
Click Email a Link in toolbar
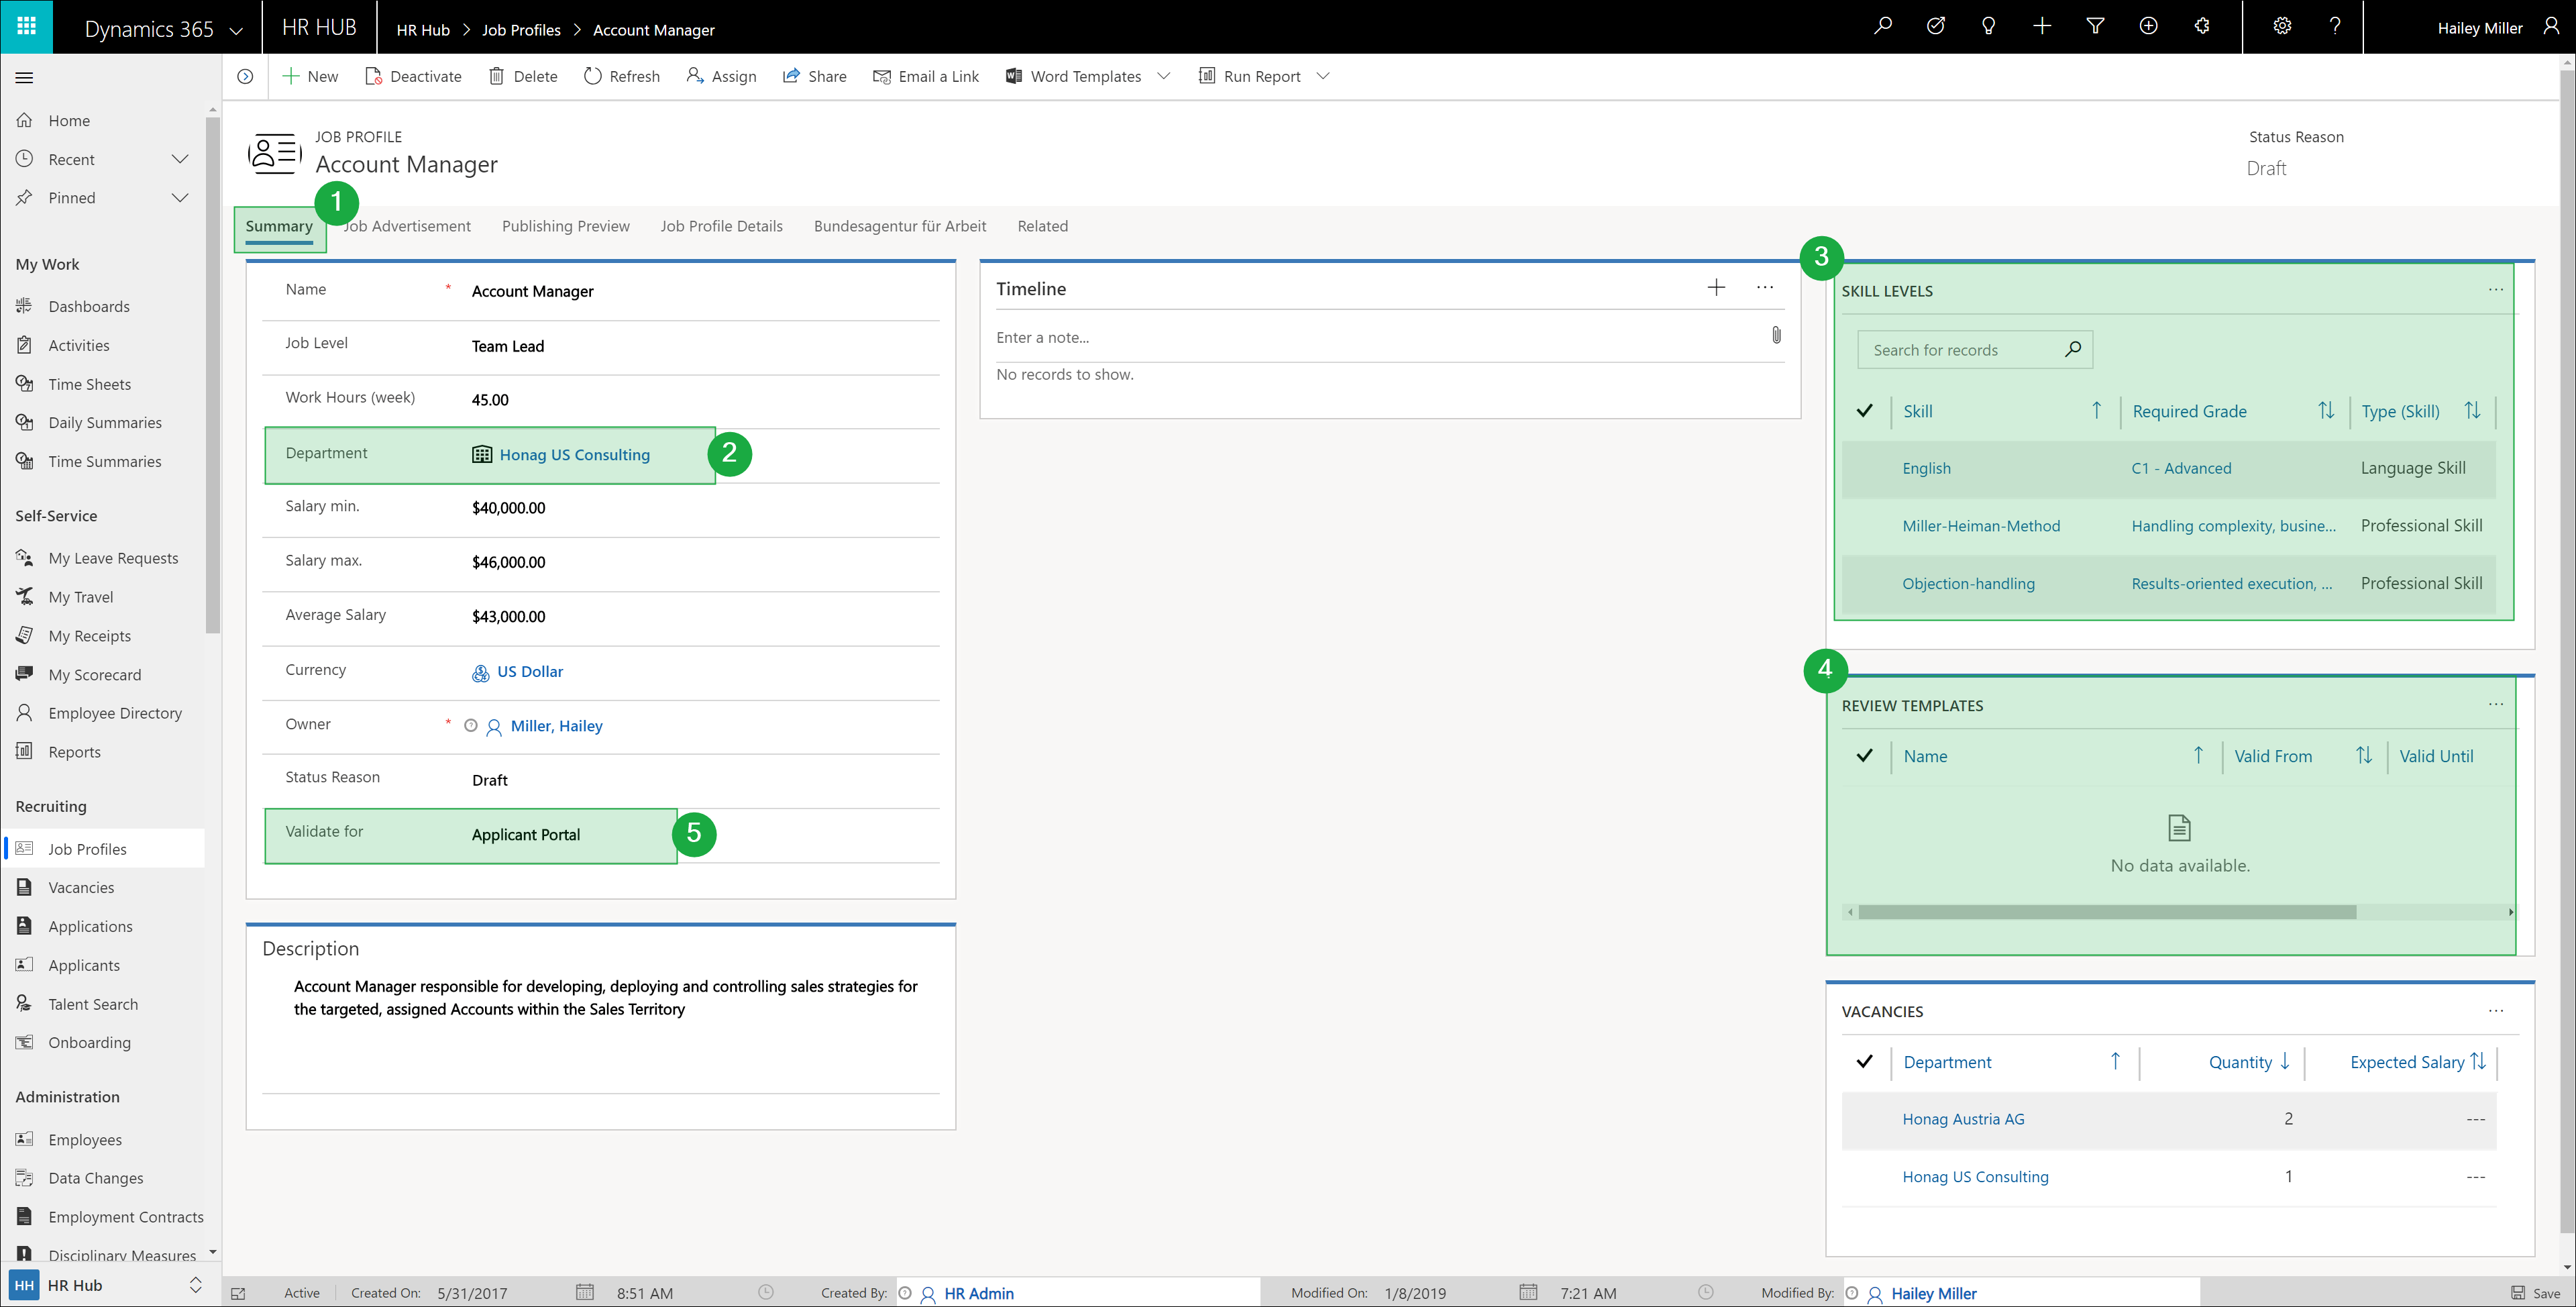(x=926, y=76)
